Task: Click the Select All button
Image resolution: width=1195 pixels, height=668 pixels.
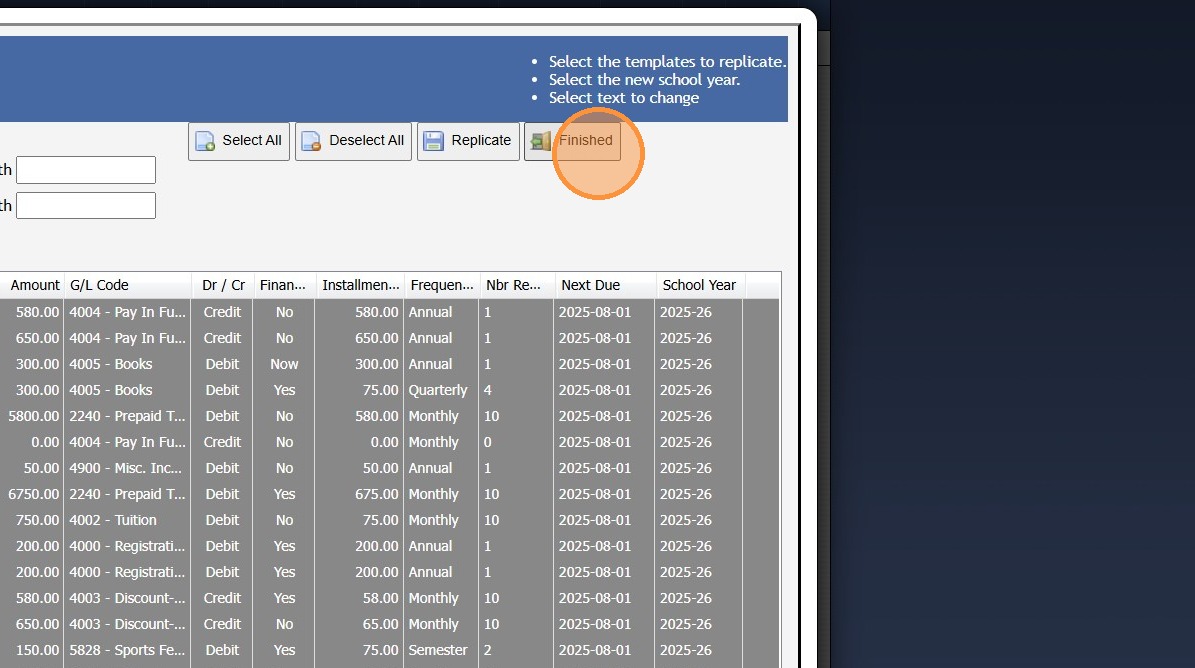Action: coord(239,141)
